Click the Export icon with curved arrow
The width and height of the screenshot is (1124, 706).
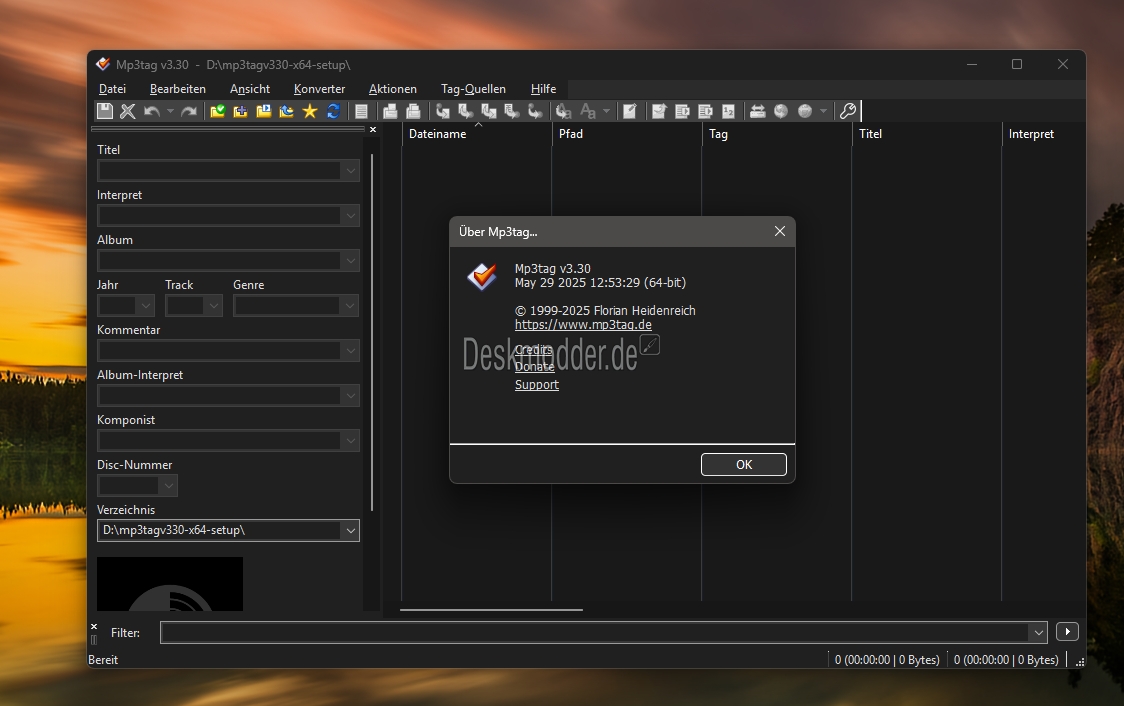pyautogui.click(x=659, y=111)
